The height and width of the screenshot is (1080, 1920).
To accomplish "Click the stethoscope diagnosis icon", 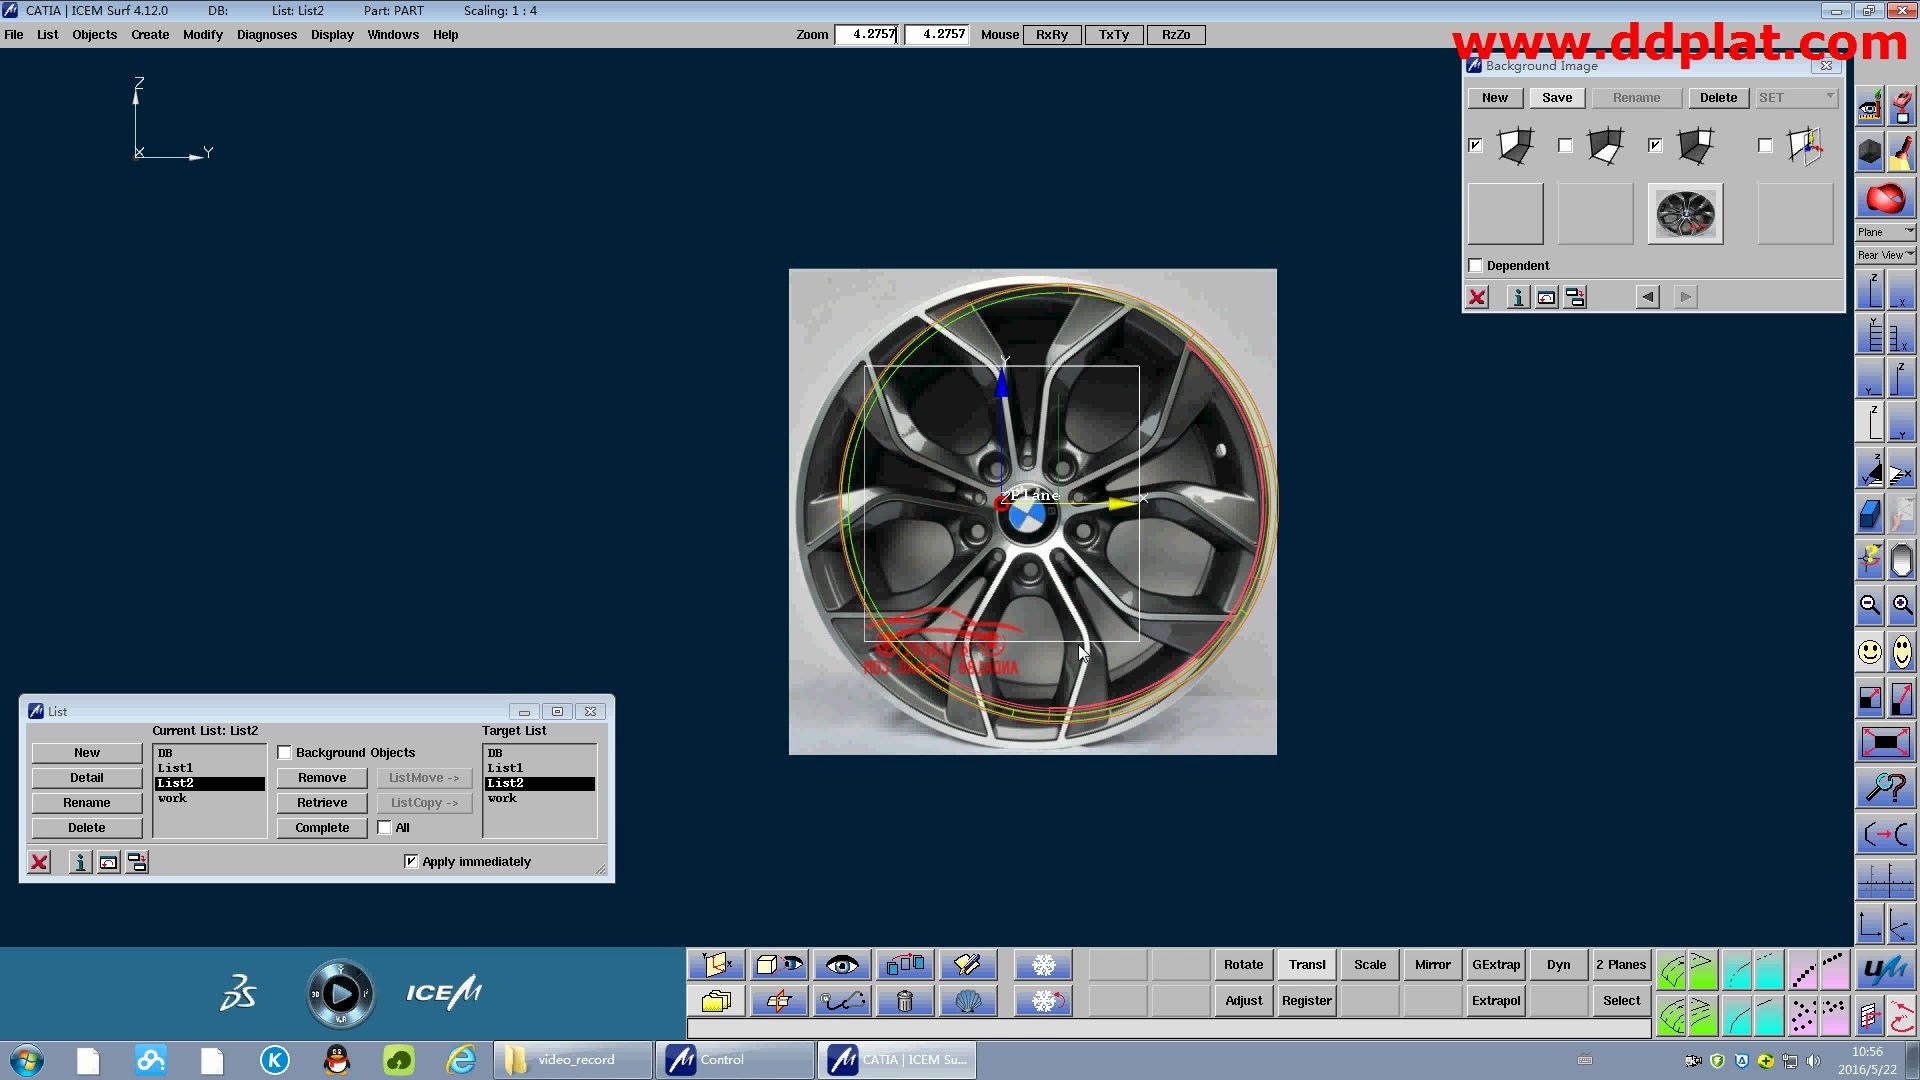I will click(x=842, y=1001).
